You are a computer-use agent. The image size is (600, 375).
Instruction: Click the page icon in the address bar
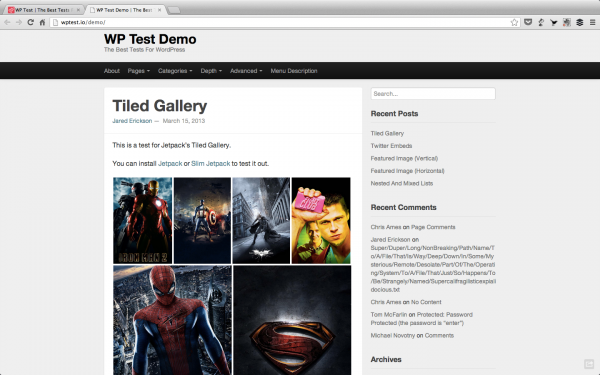[55, 22]
